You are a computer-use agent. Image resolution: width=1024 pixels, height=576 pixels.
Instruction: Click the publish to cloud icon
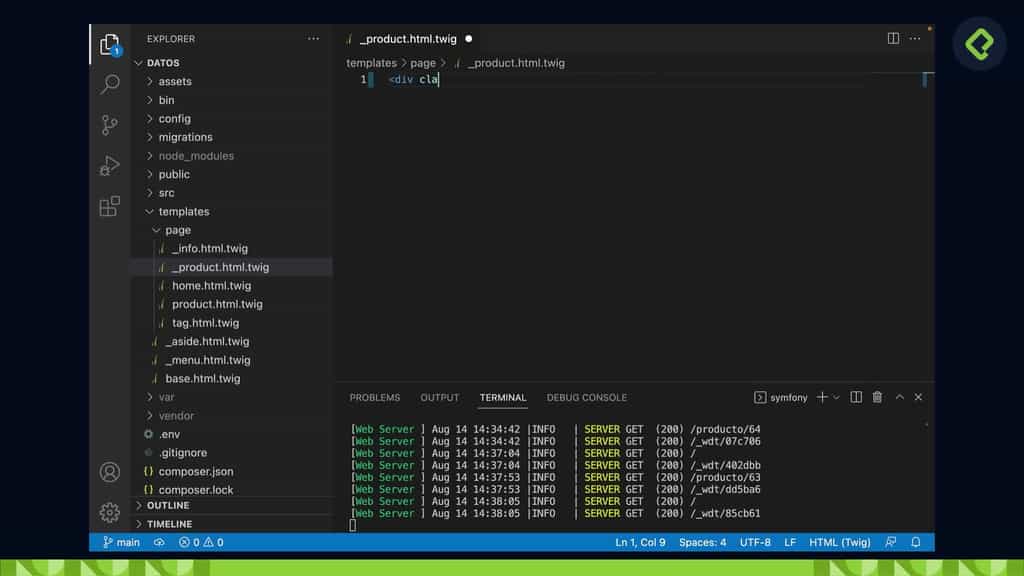click(x=159, y=542)
